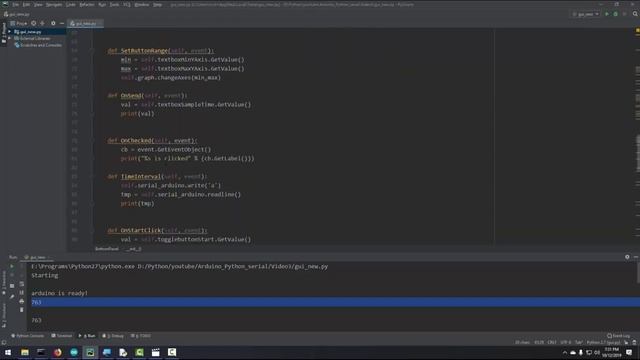640x360 pixels.
Task: Click the PyCharm icon in taskbar
Action: coord(90,352)
